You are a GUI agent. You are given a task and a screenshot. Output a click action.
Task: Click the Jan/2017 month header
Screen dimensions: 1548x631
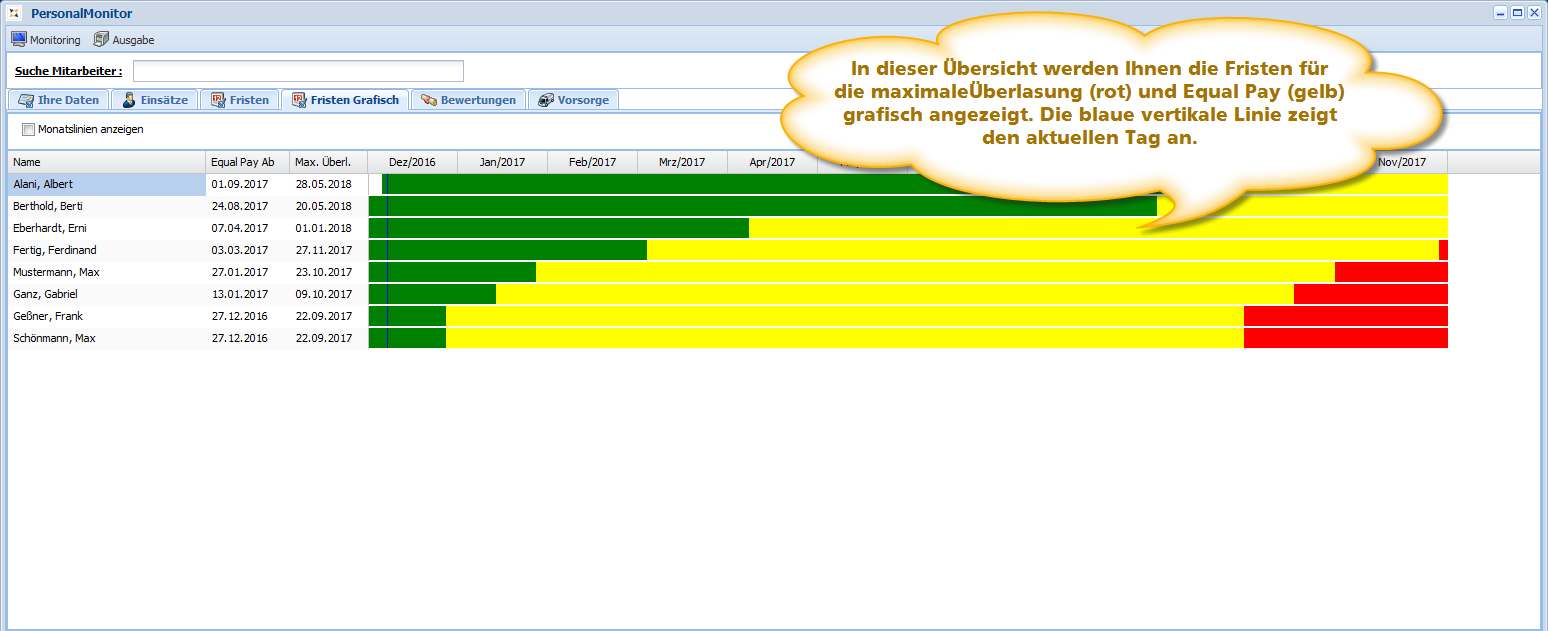(x=502, y=162)
